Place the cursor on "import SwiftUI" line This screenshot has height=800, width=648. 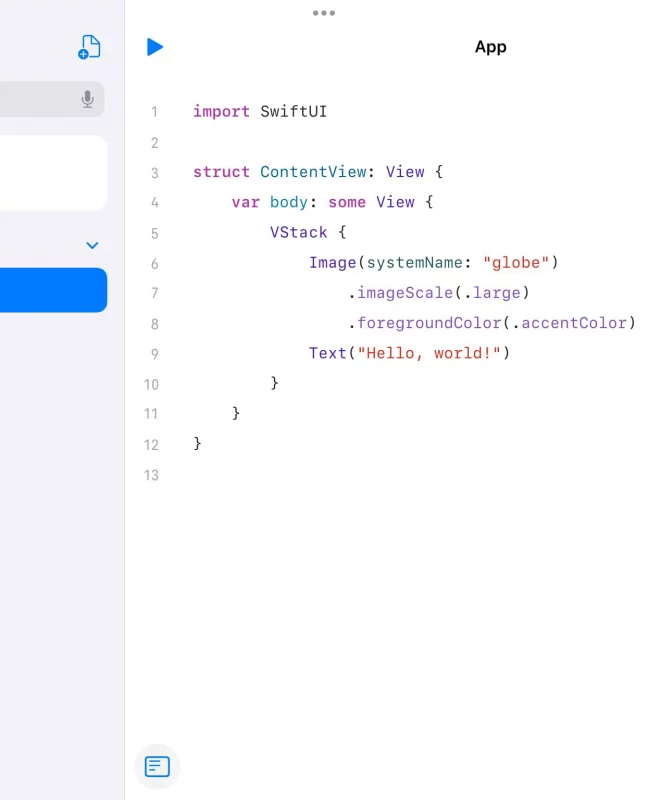pos(260,111)
